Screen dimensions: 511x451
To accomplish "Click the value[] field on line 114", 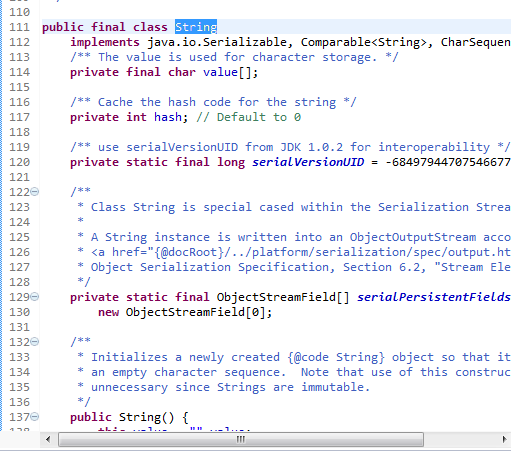I will (231, 72).
